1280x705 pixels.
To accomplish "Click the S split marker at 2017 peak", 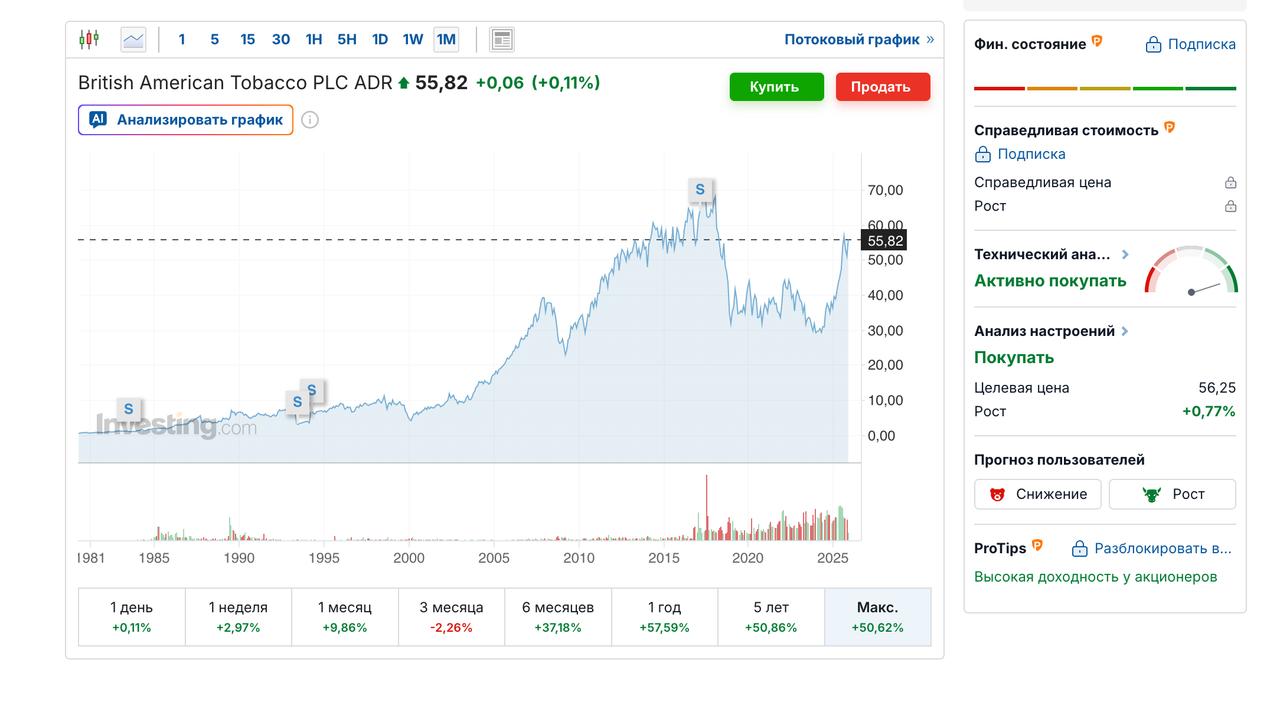I will coord(700,189).
